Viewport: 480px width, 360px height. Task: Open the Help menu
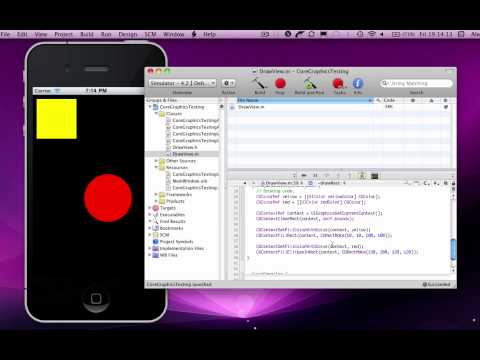(209, 34)
